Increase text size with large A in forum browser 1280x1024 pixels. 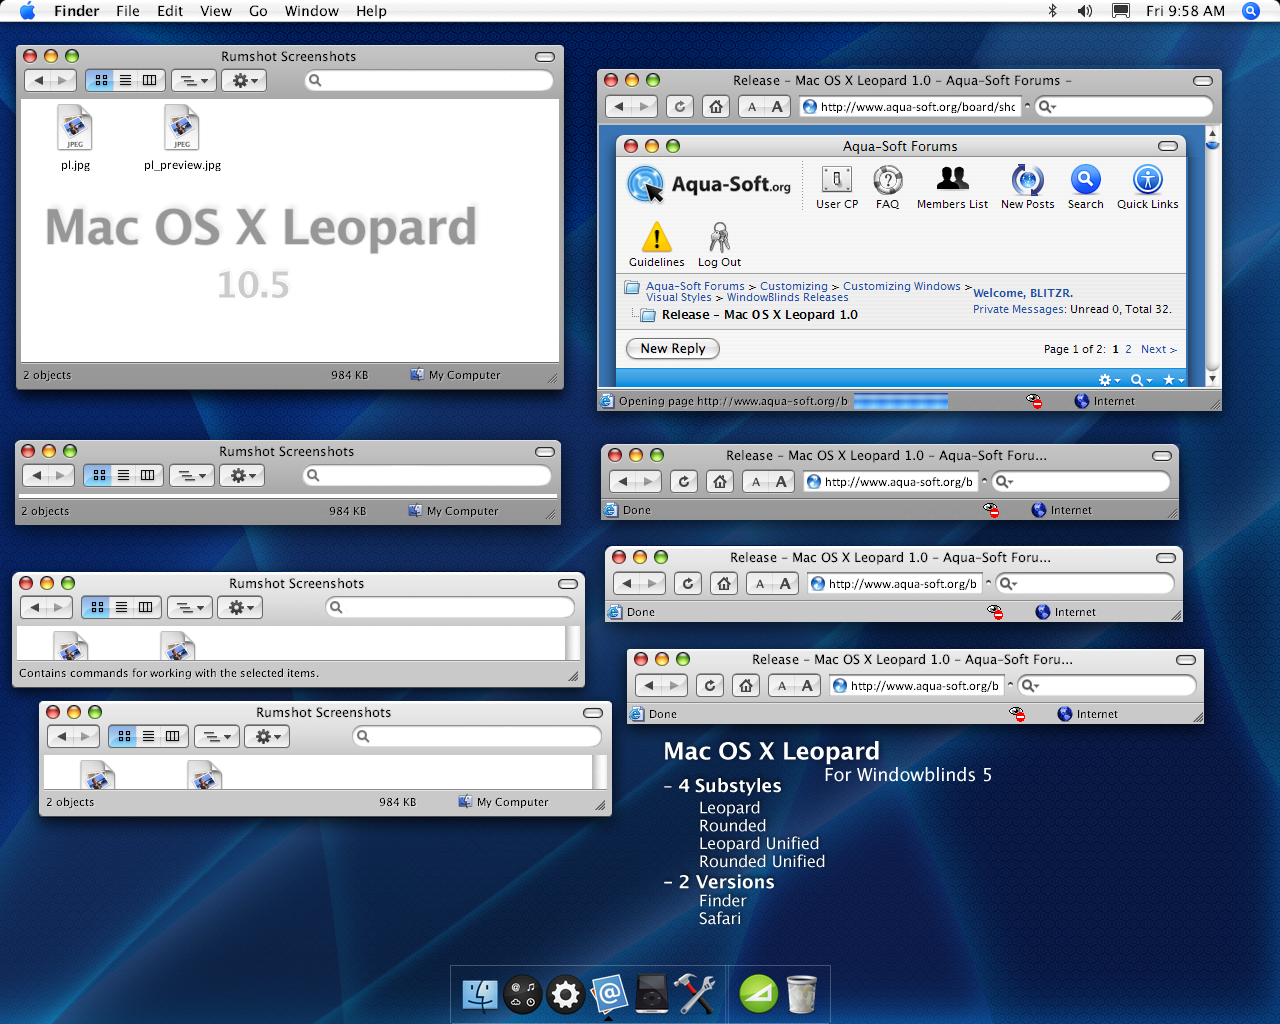778,107
